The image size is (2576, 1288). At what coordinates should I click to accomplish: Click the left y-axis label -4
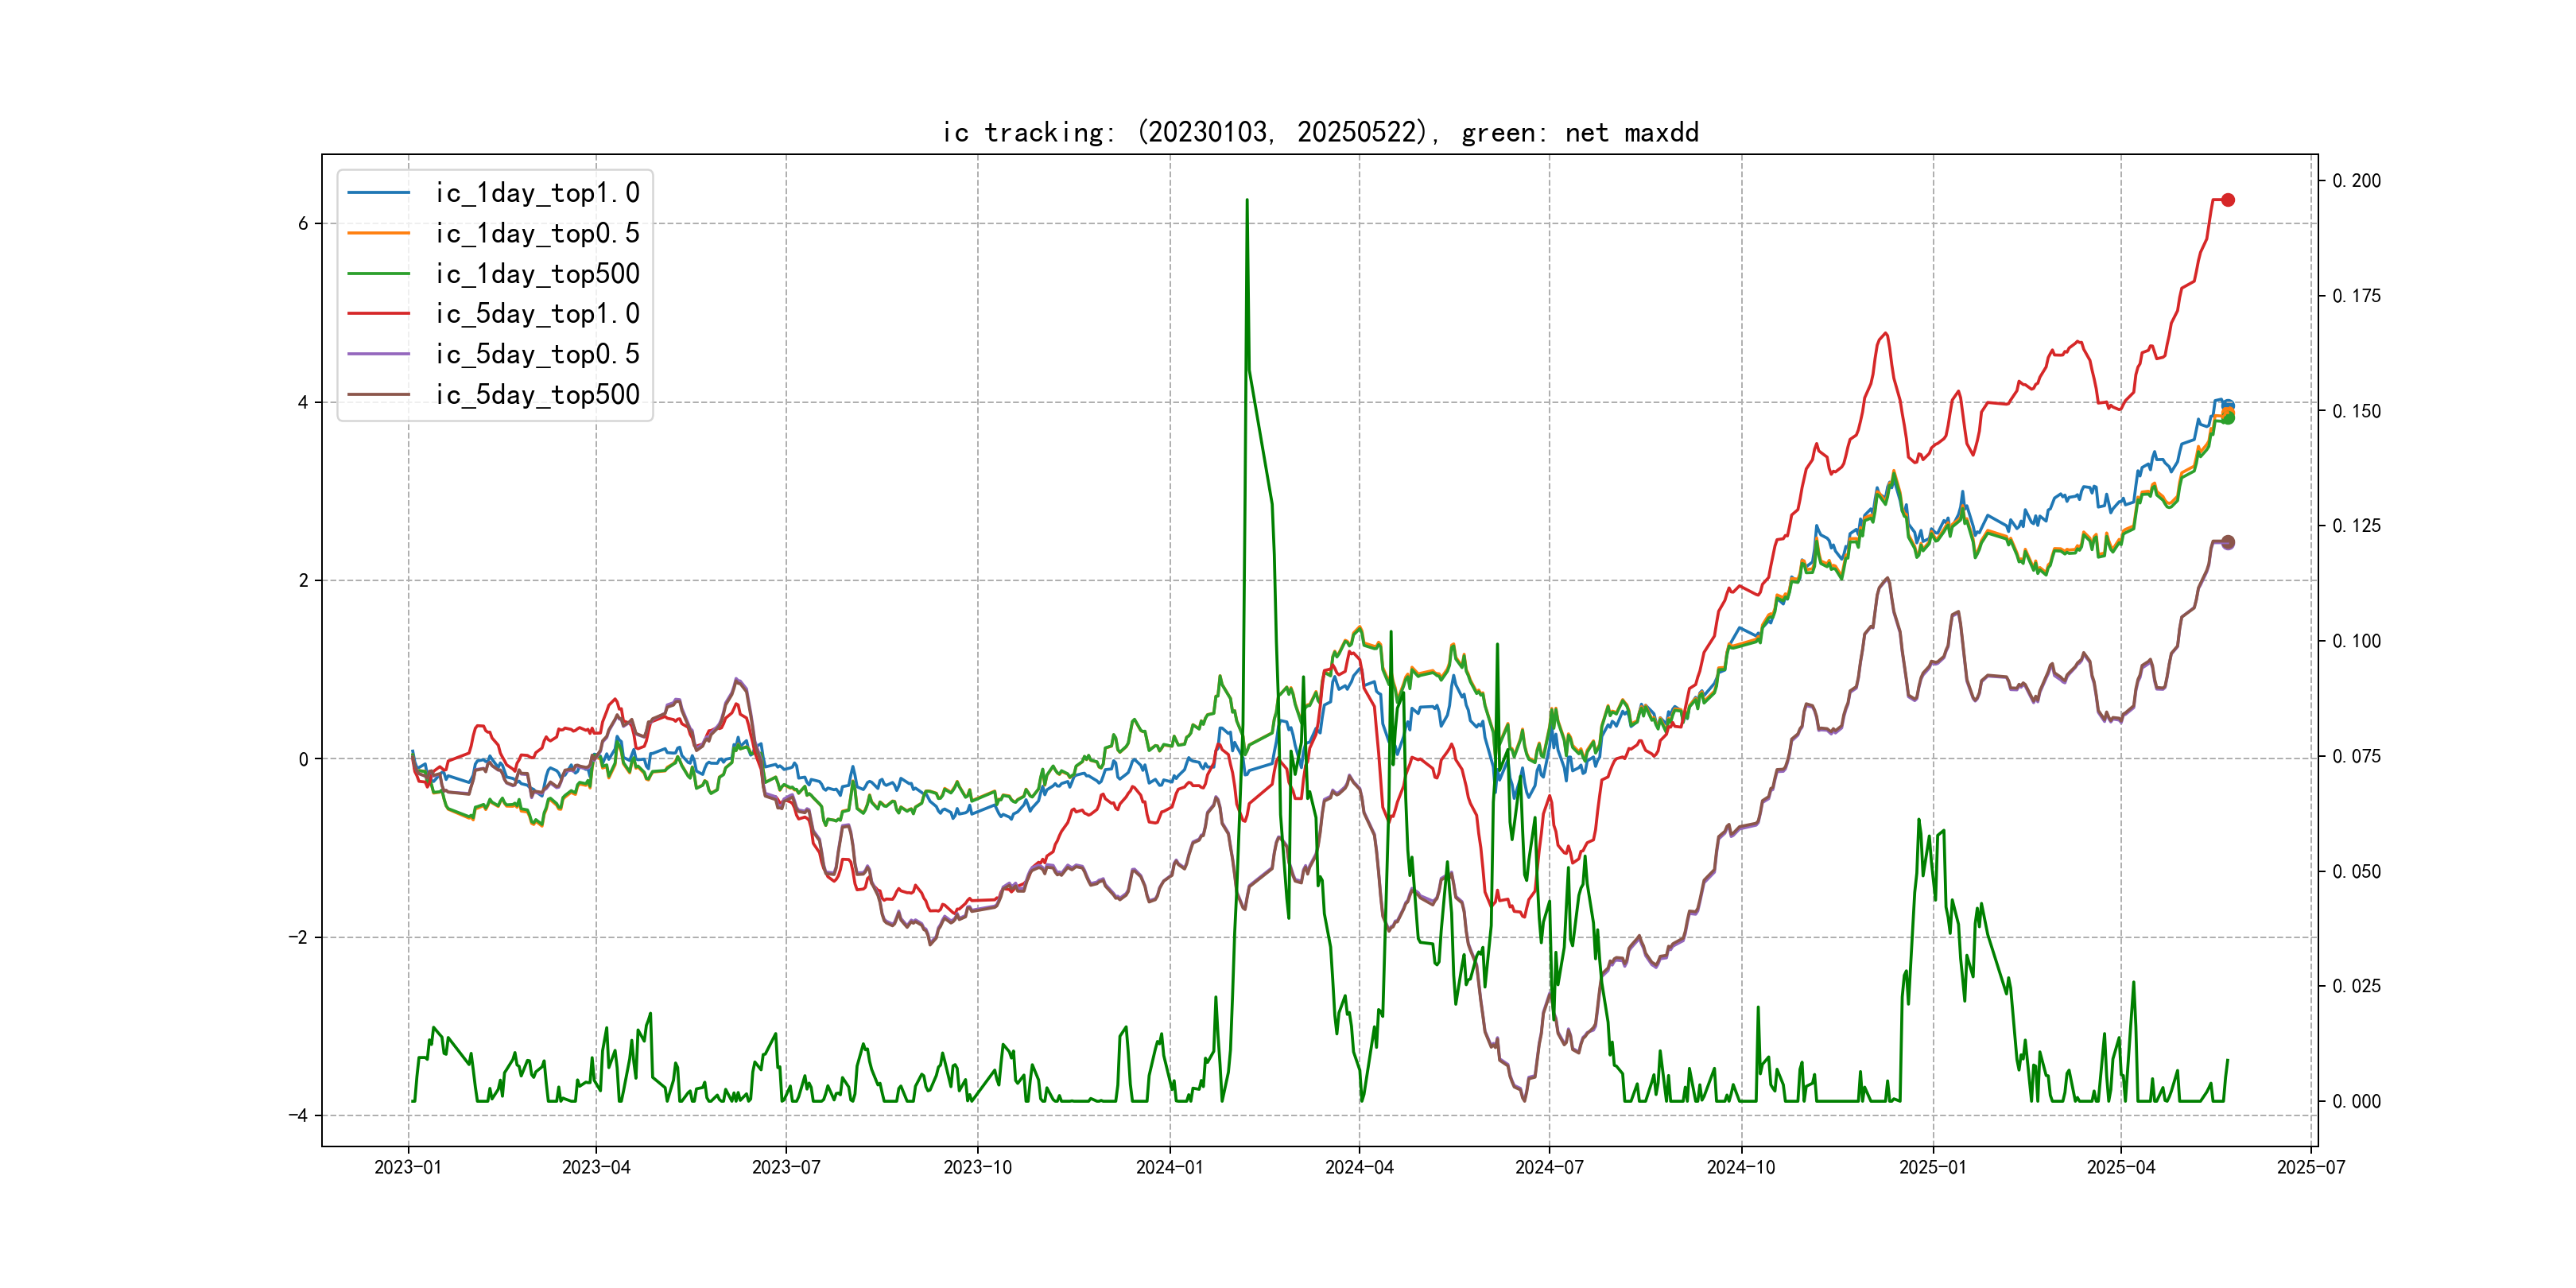(x=298, y=1115)
